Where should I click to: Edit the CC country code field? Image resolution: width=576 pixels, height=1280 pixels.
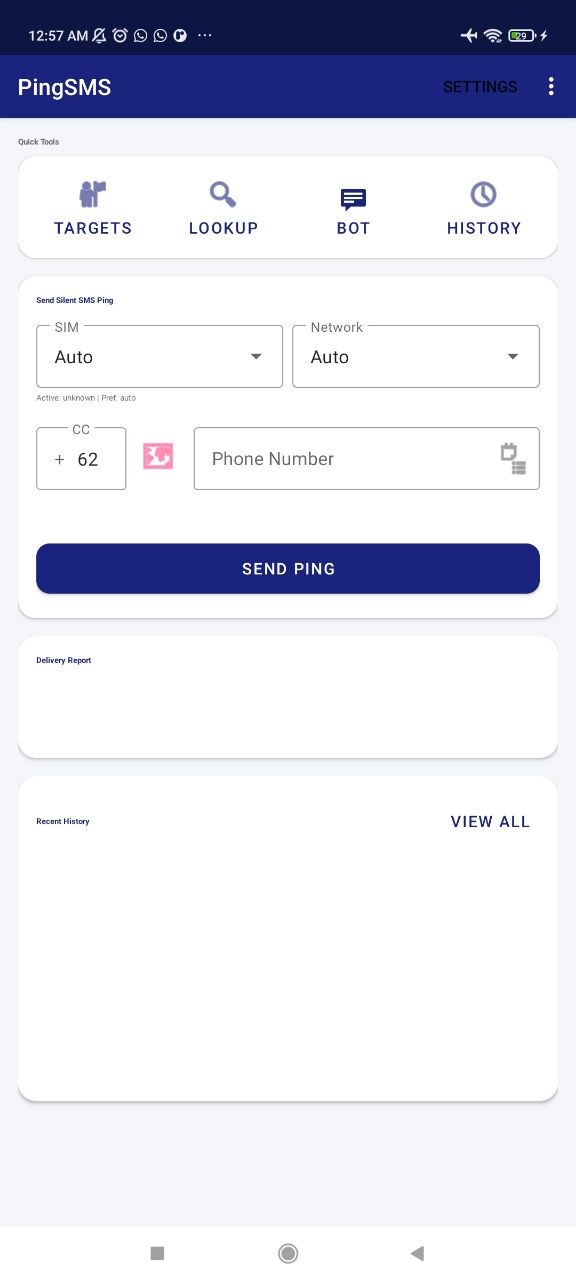(x=81, y=459)
